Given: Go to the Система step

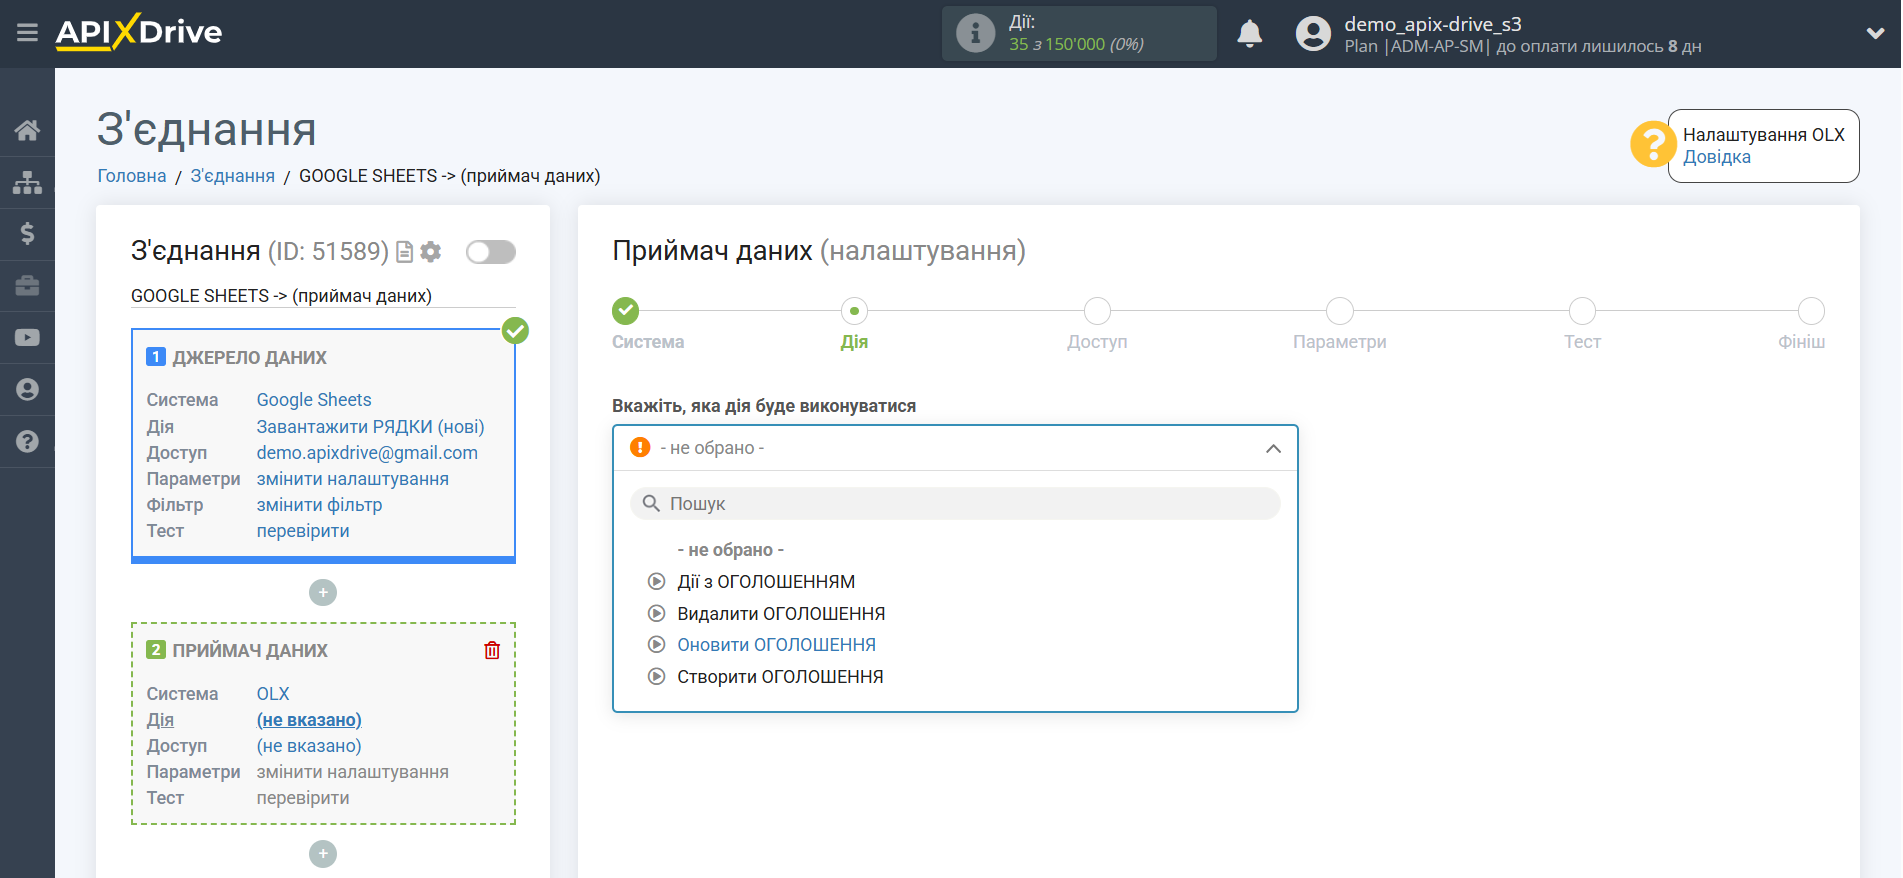Looking at the screenshot, I should click(x=626, y=311).
